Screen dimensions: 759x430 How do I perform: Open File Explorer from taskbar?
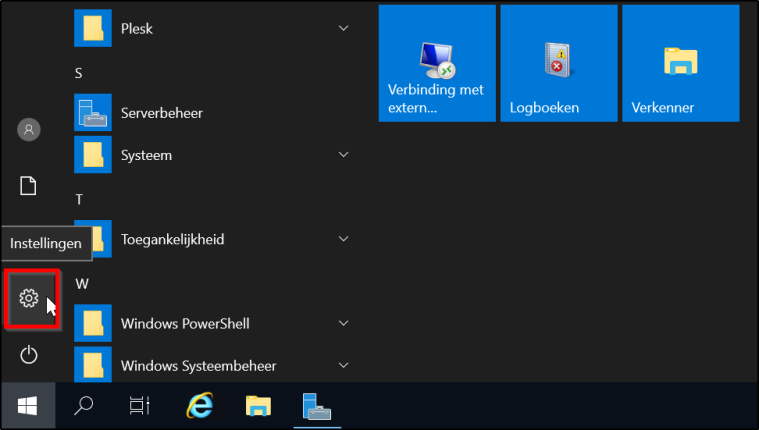259,405
